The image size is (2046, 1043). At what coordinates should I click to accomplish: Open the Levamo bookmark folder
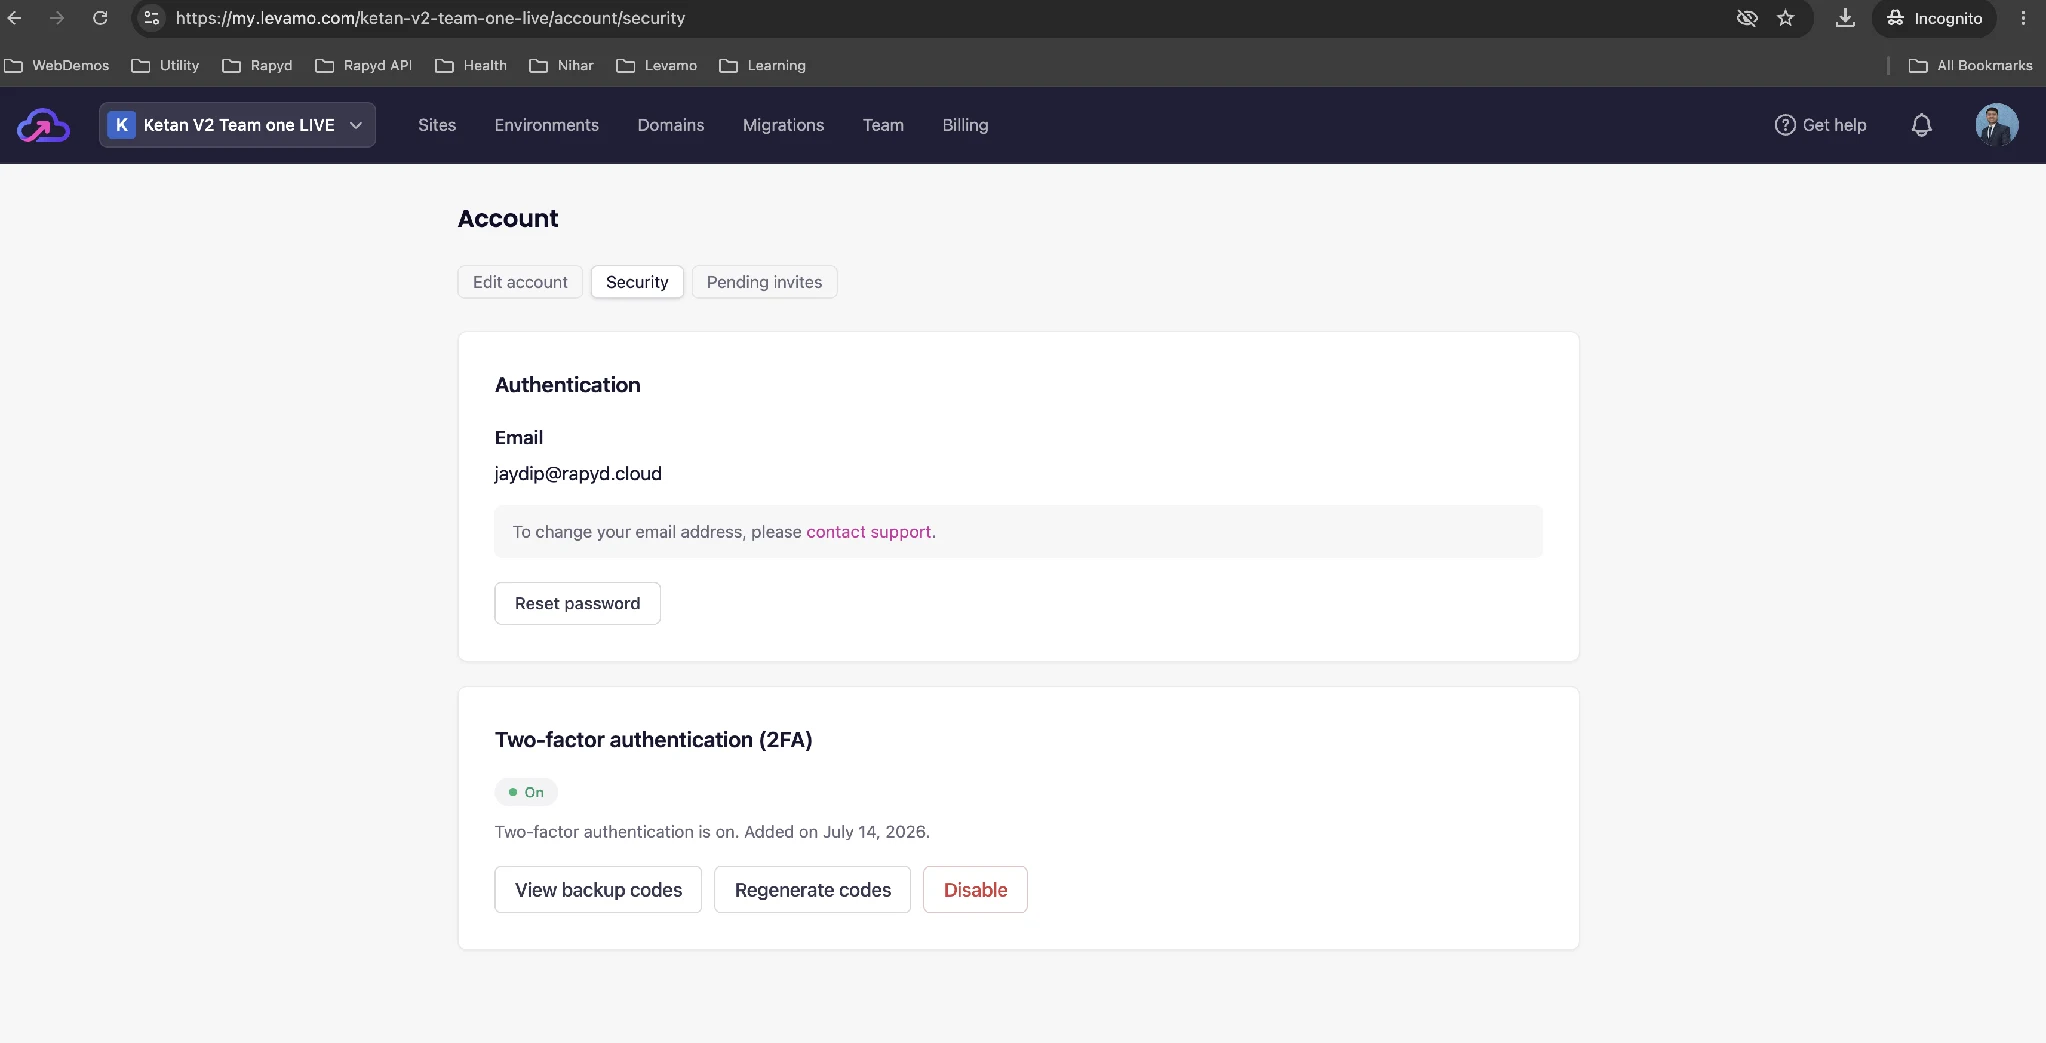657,65
